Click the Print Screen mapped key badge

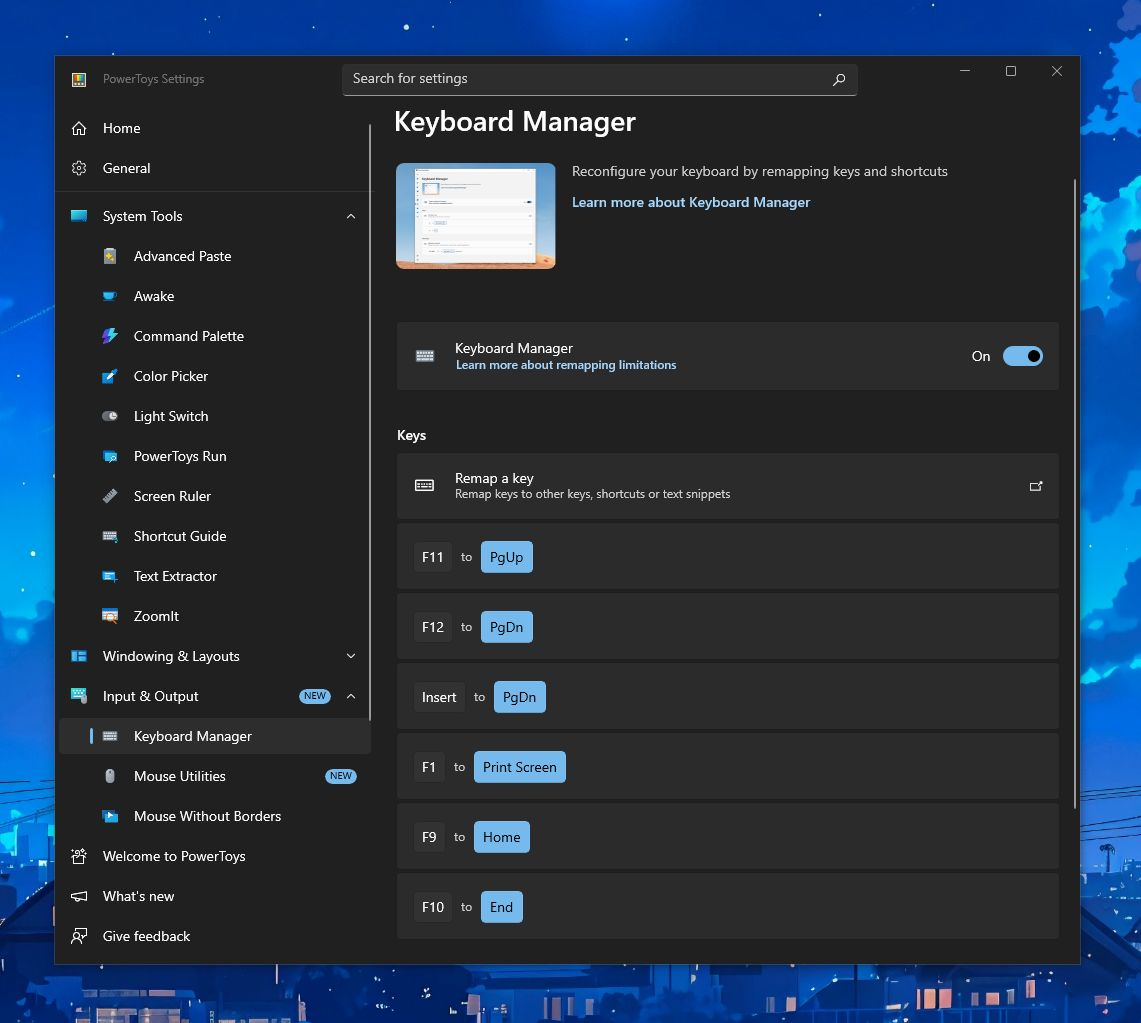coord(520,767)
